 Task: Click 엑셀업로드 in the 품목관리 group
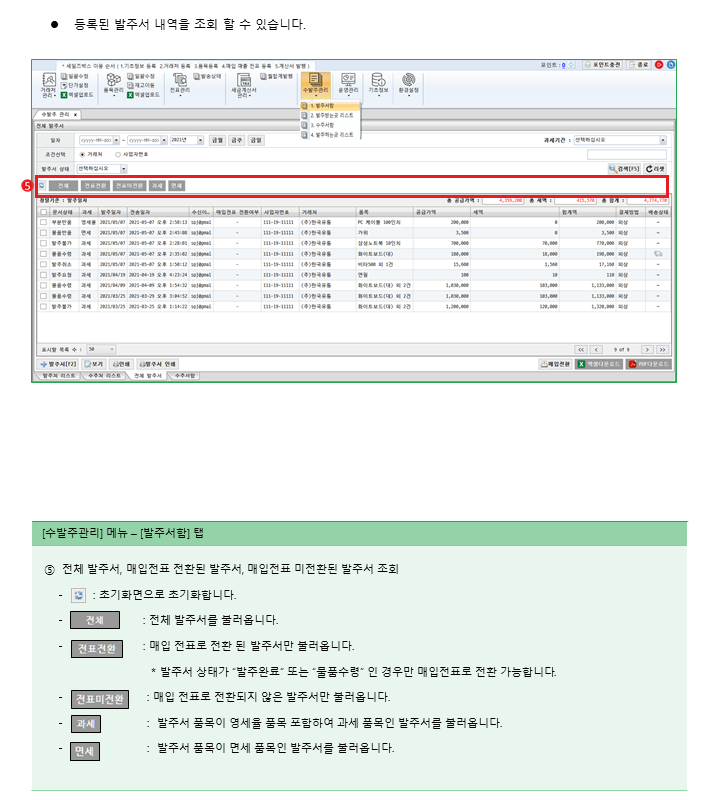pyautogui.click(x=143, y=95)
